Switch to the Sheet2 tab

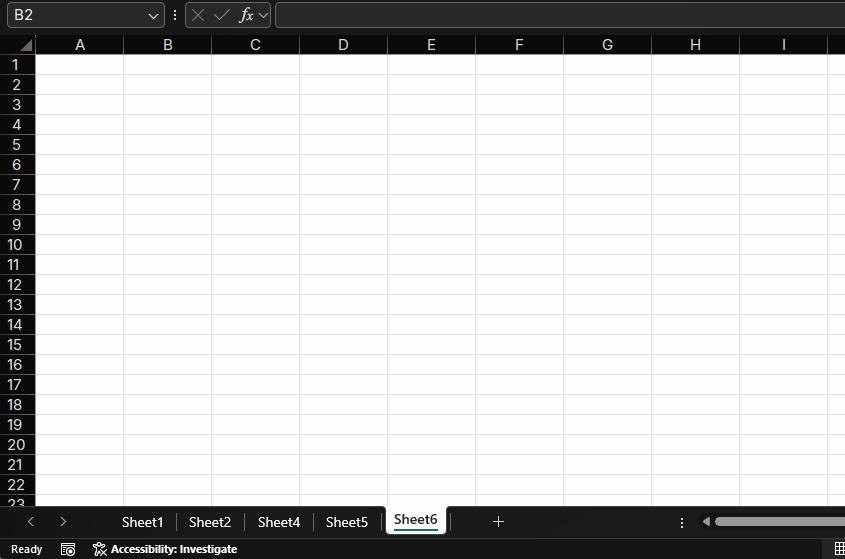(x=210, y=522)
